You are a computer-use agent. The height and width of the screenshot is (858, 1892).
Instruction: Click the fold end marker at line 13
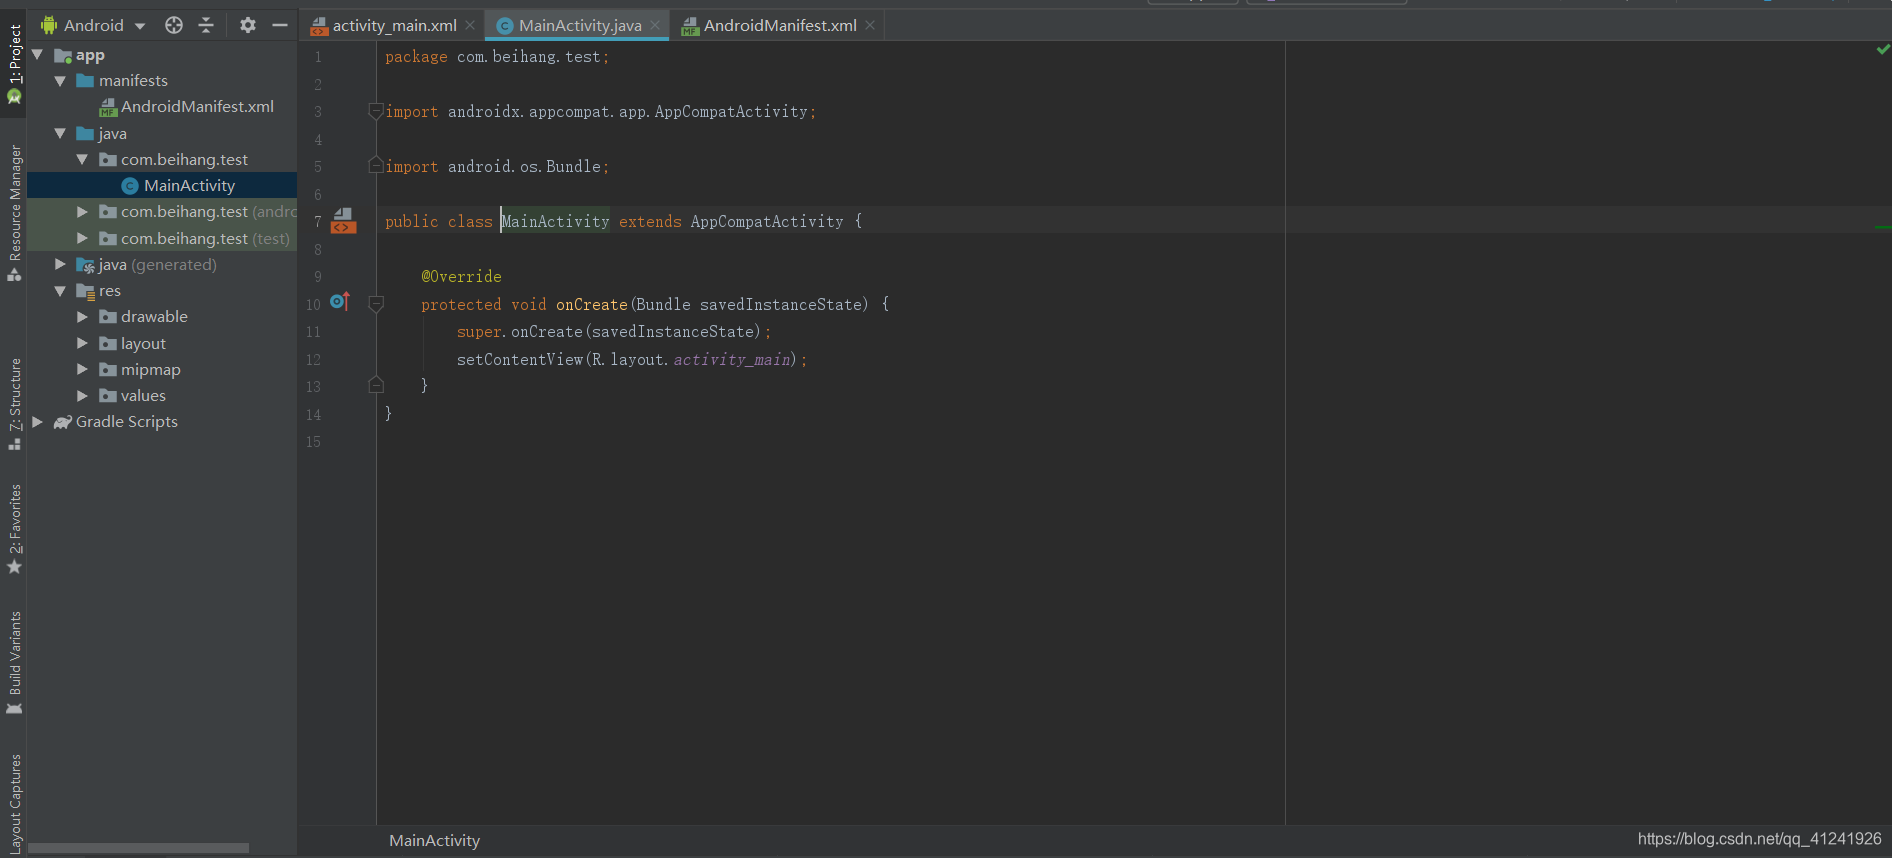coord(376,384)
